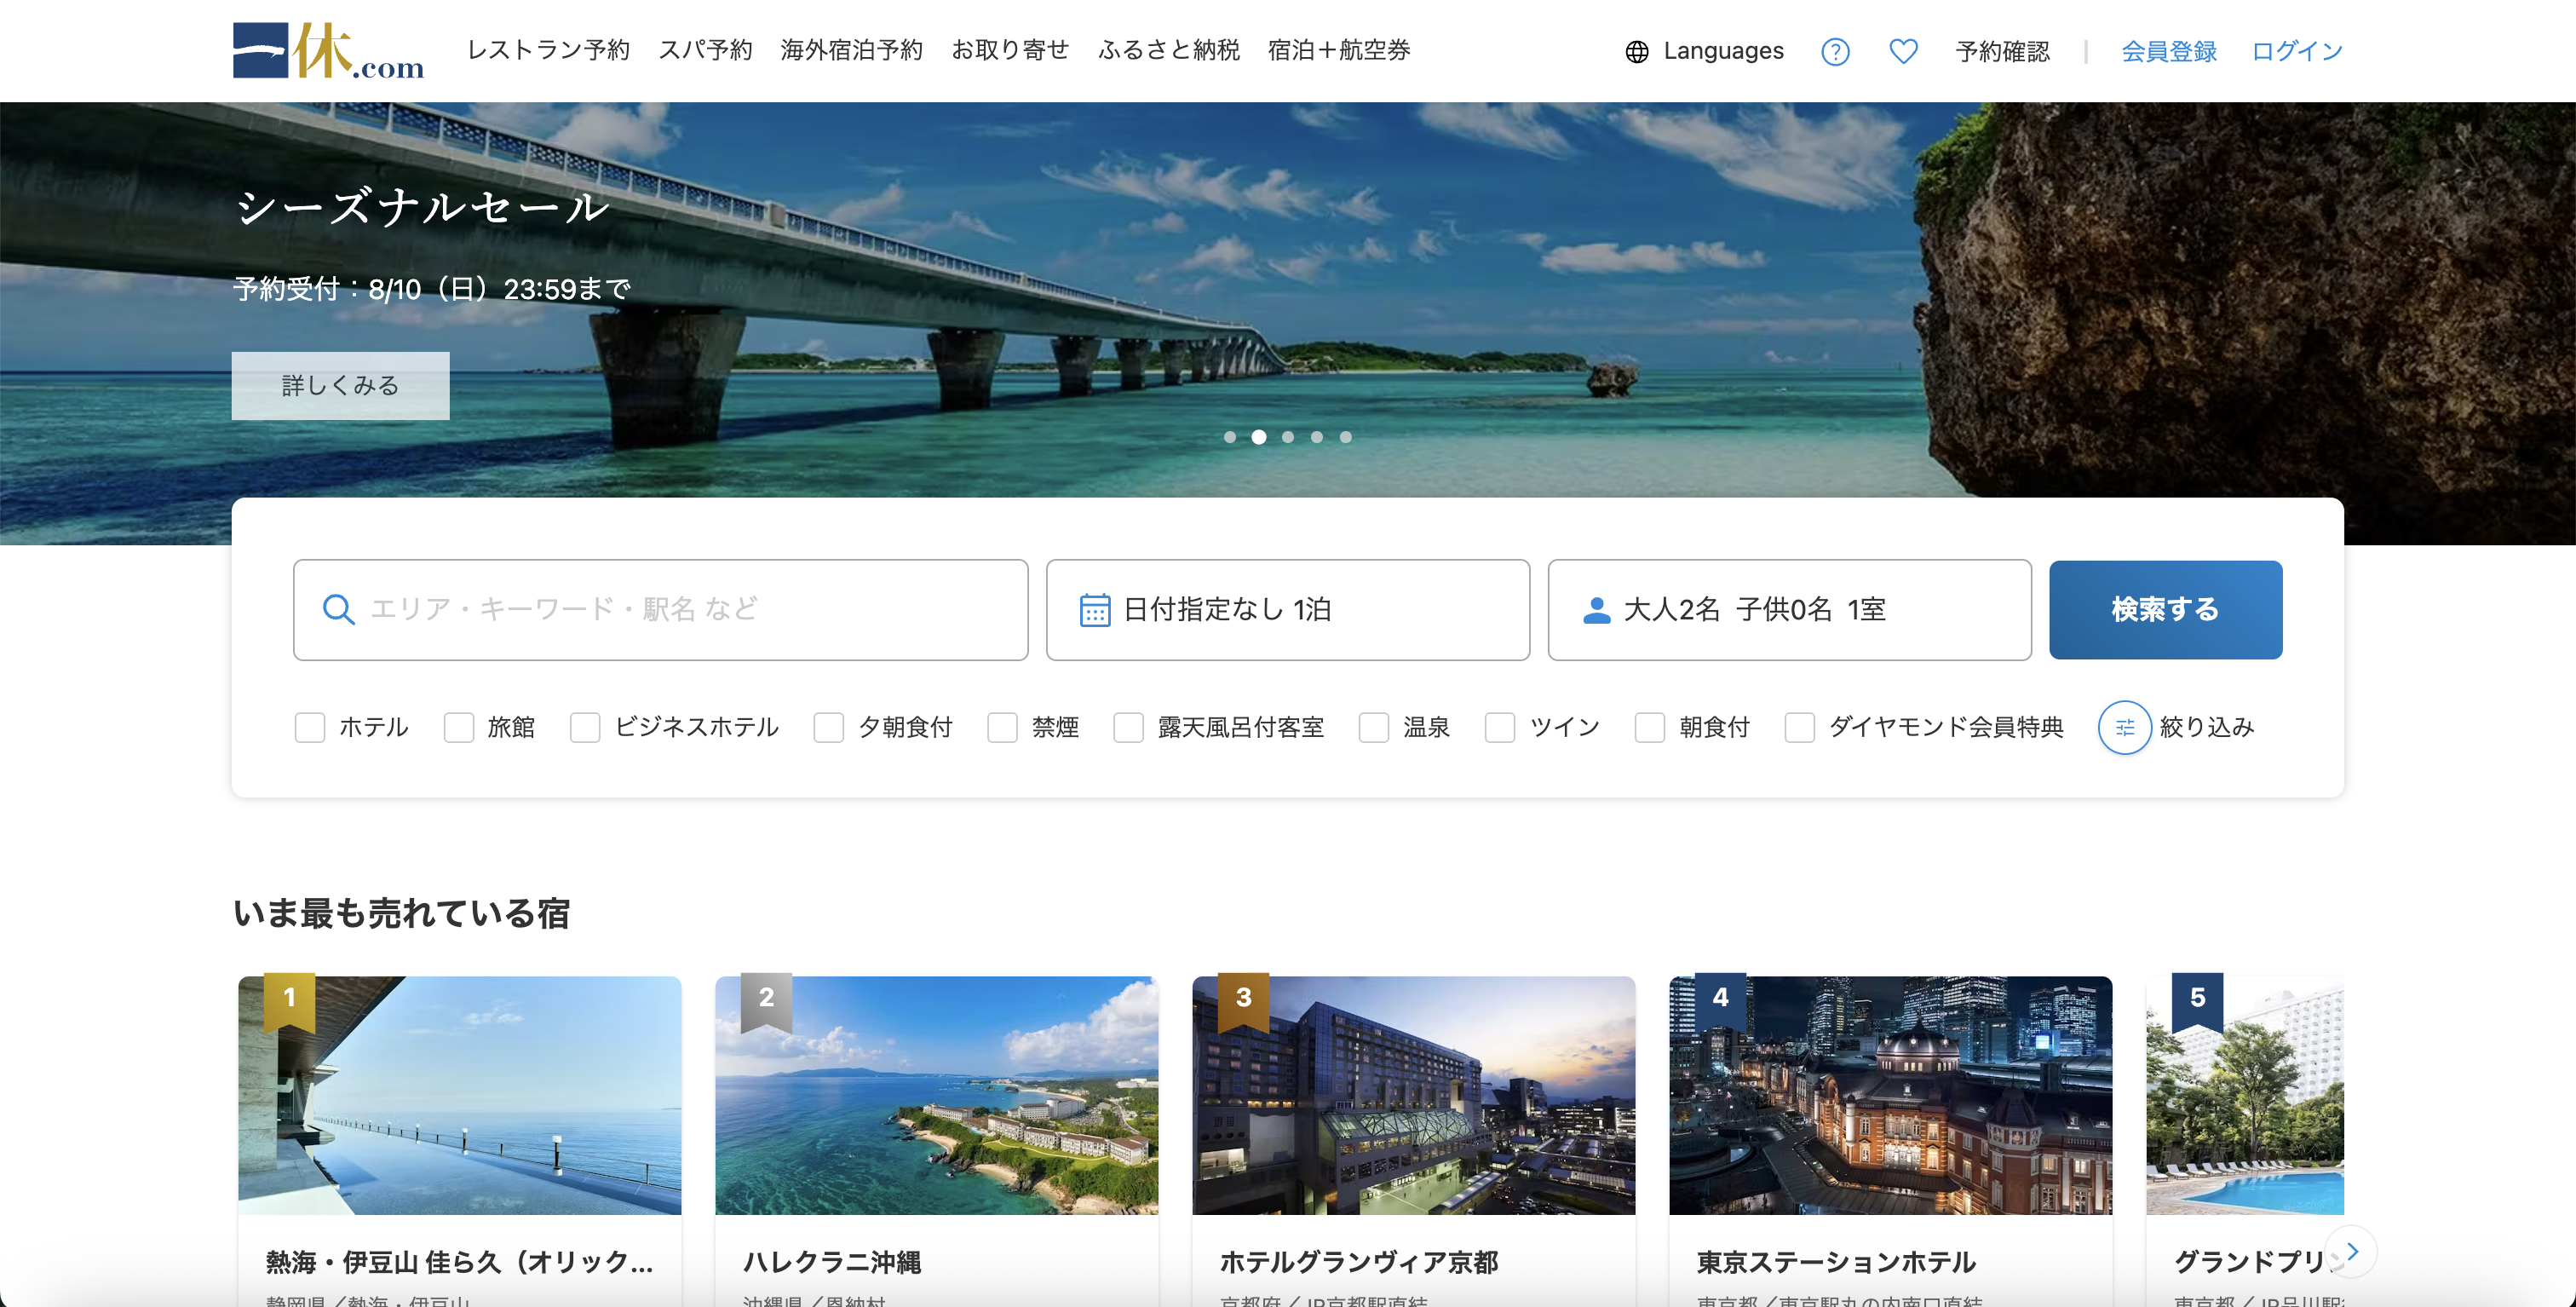Image resolution: width=2576 pixels, height=1307 pixels.
Task: Click the next-hotels arrow chevron
Action: click(x=2353, y=1251)
